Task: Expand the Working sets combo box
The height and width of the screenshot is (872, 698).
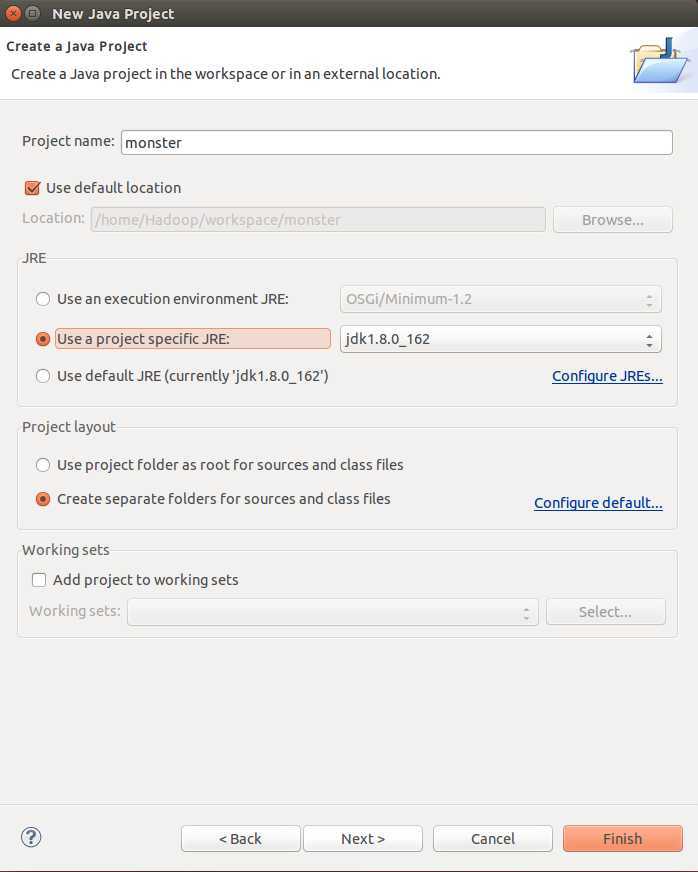Action: point(333,612)
